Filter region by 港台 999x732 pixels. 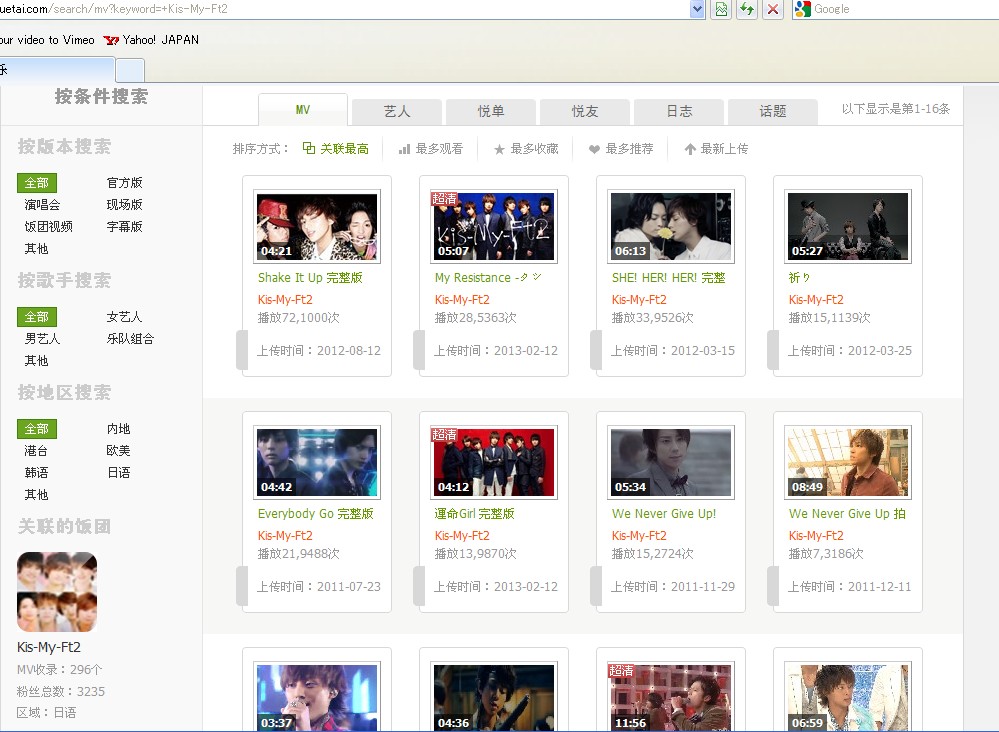click(x=36, y=450)
